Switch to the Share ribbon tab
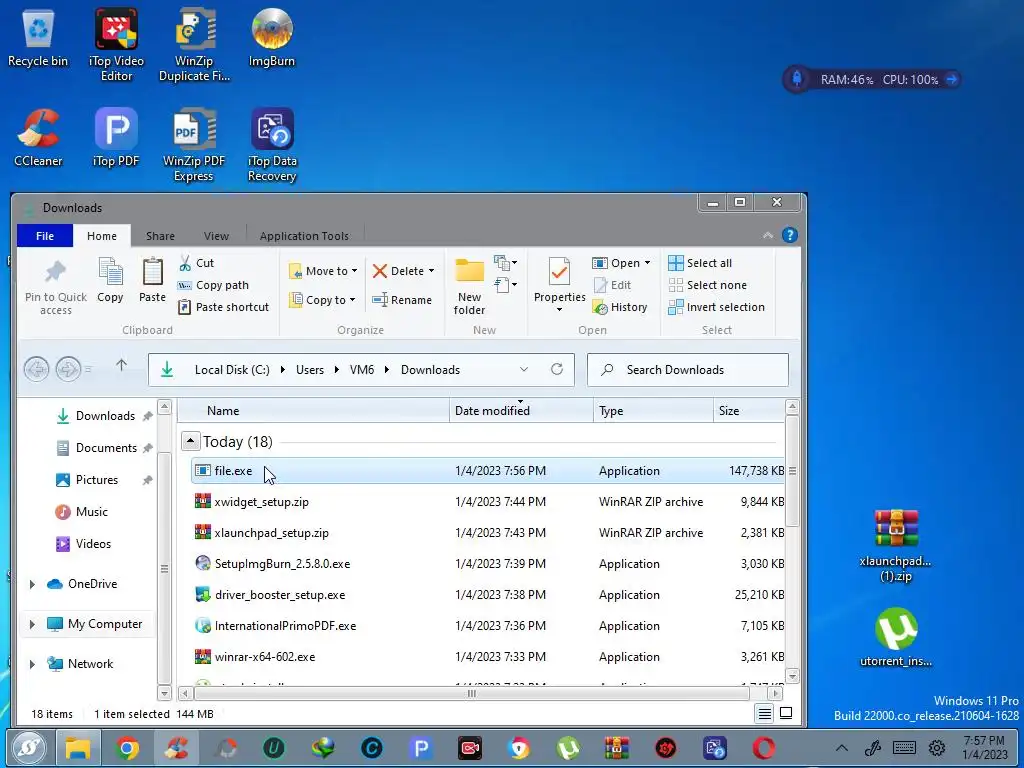This screenshot has width=1024, height=768. [x=160, y=236]
